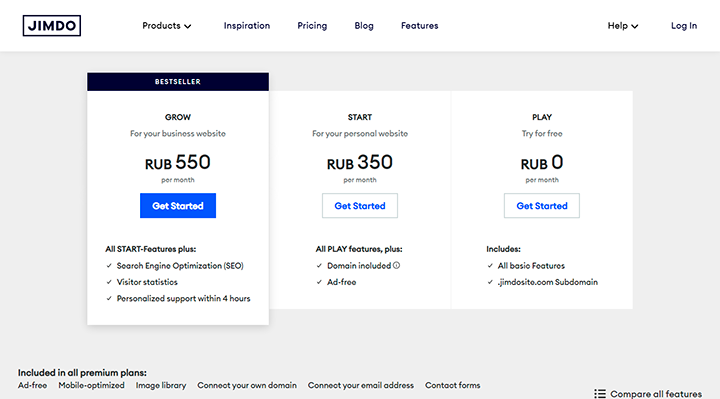Open the Pricing page
The height and width of the screenshot is (399, 720).
(312, 26)
